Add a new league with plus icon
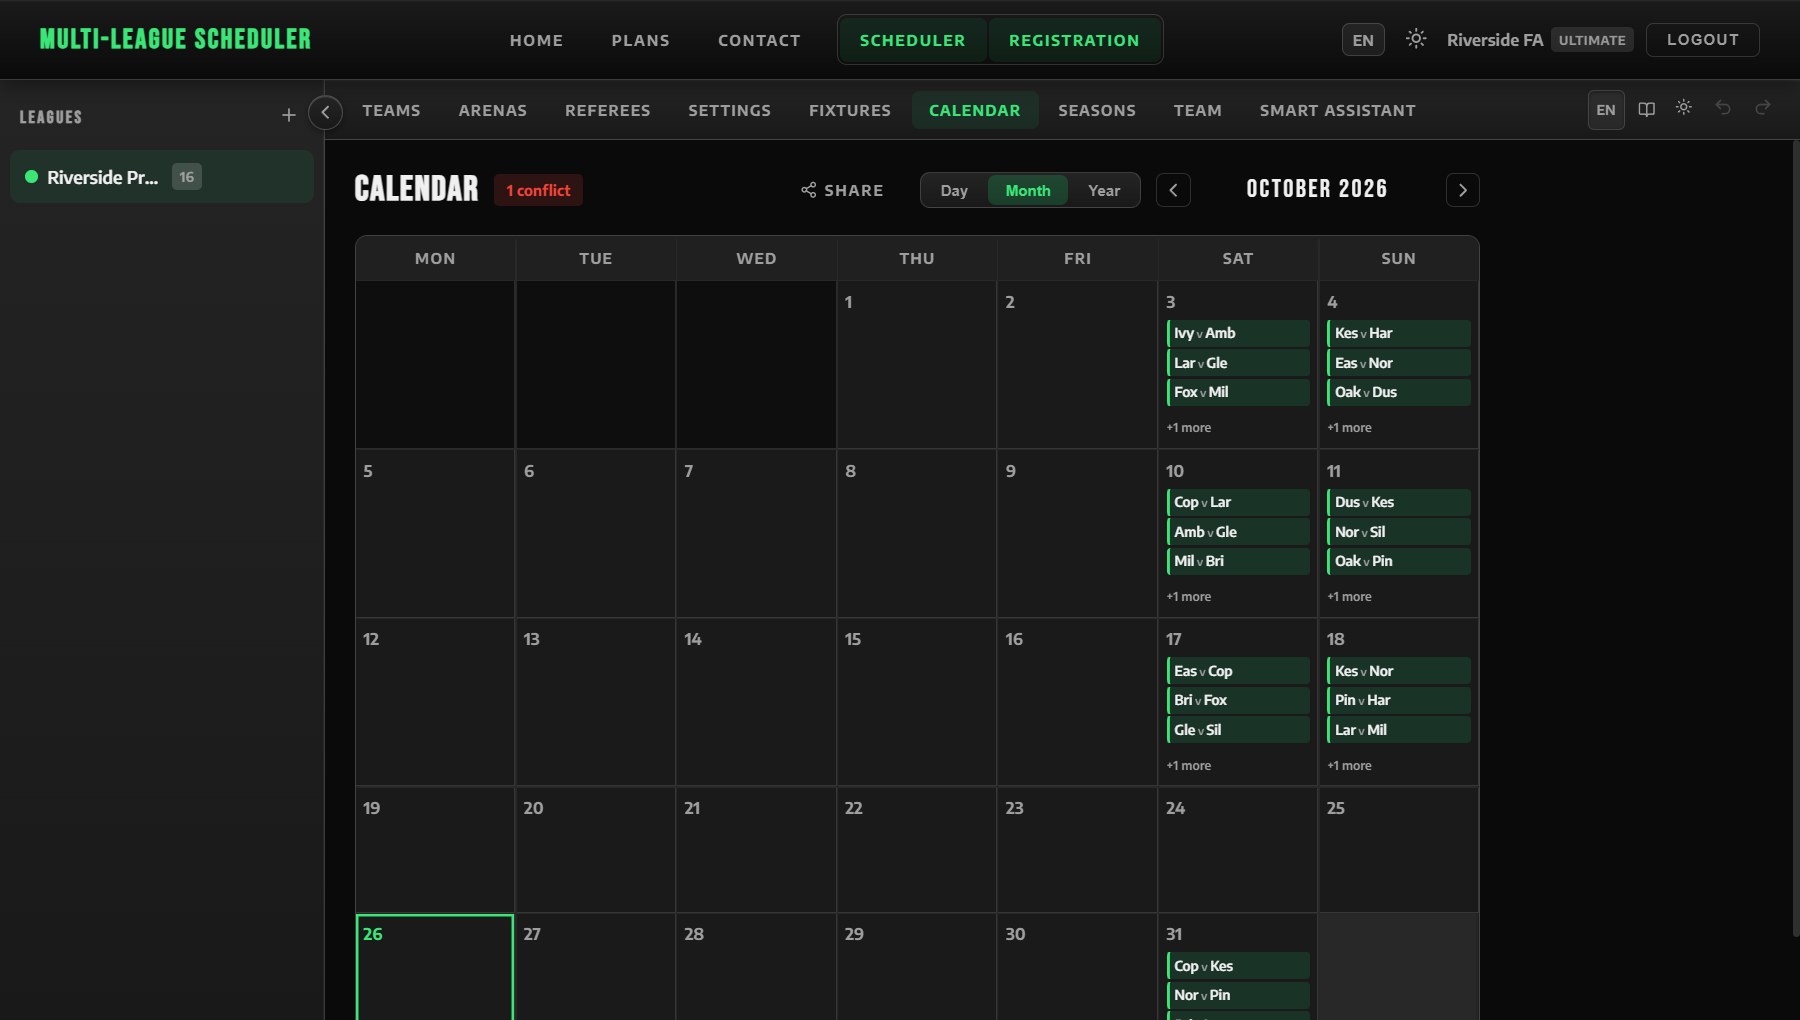Viewport: 1800px width, 1020px height. click(x=289, y=116)
